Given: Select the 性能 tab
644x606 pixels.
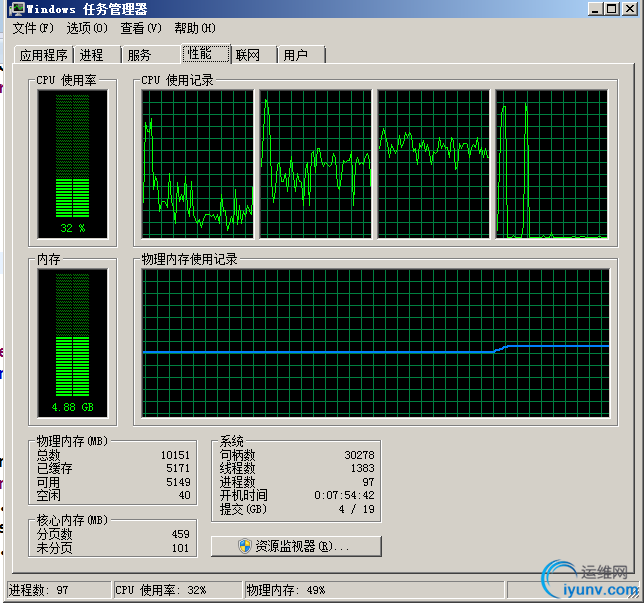Looking at the screenshot, I should [x=205, y=53].
